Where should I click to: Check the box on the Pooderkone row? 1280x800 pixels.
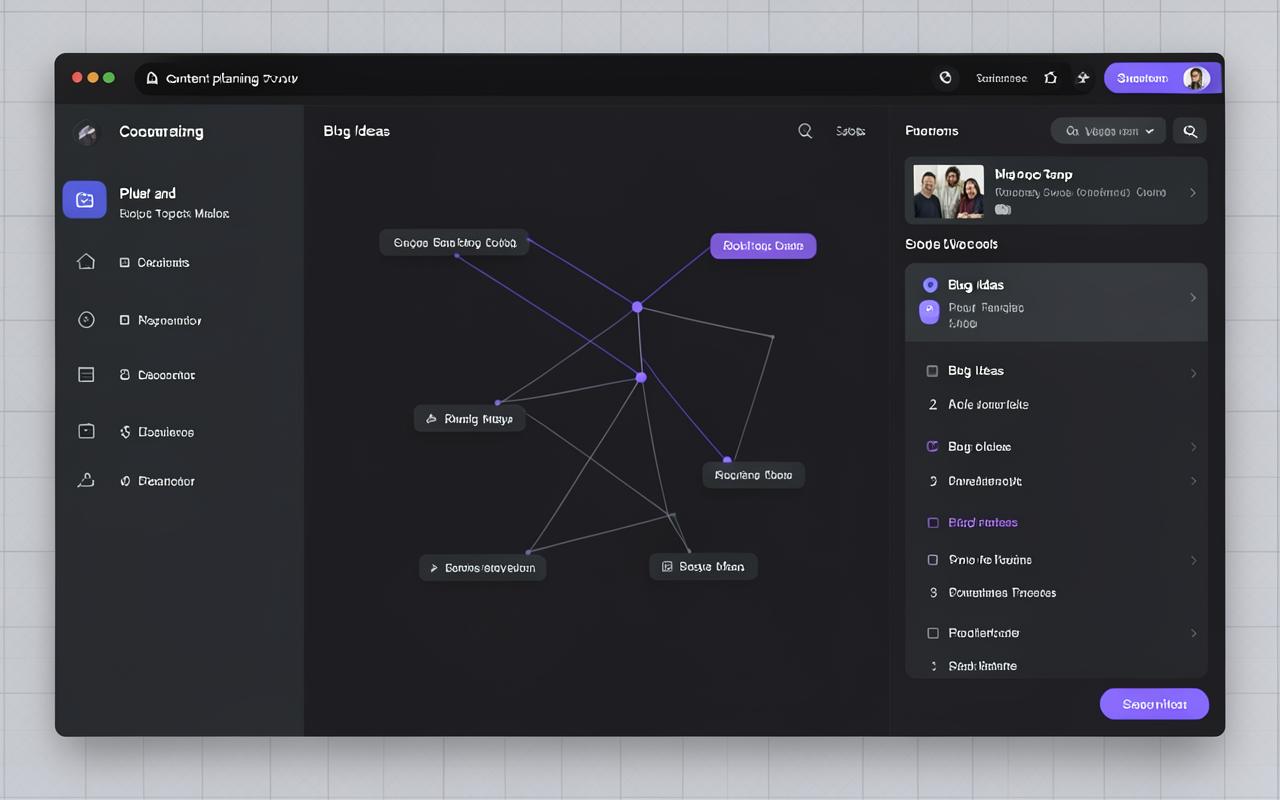[932, 633]
